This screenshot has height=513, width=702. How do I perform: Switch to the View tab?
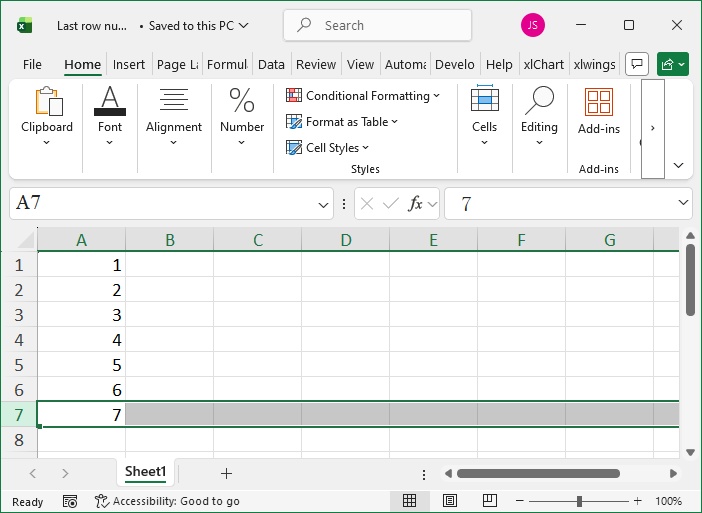360,64
